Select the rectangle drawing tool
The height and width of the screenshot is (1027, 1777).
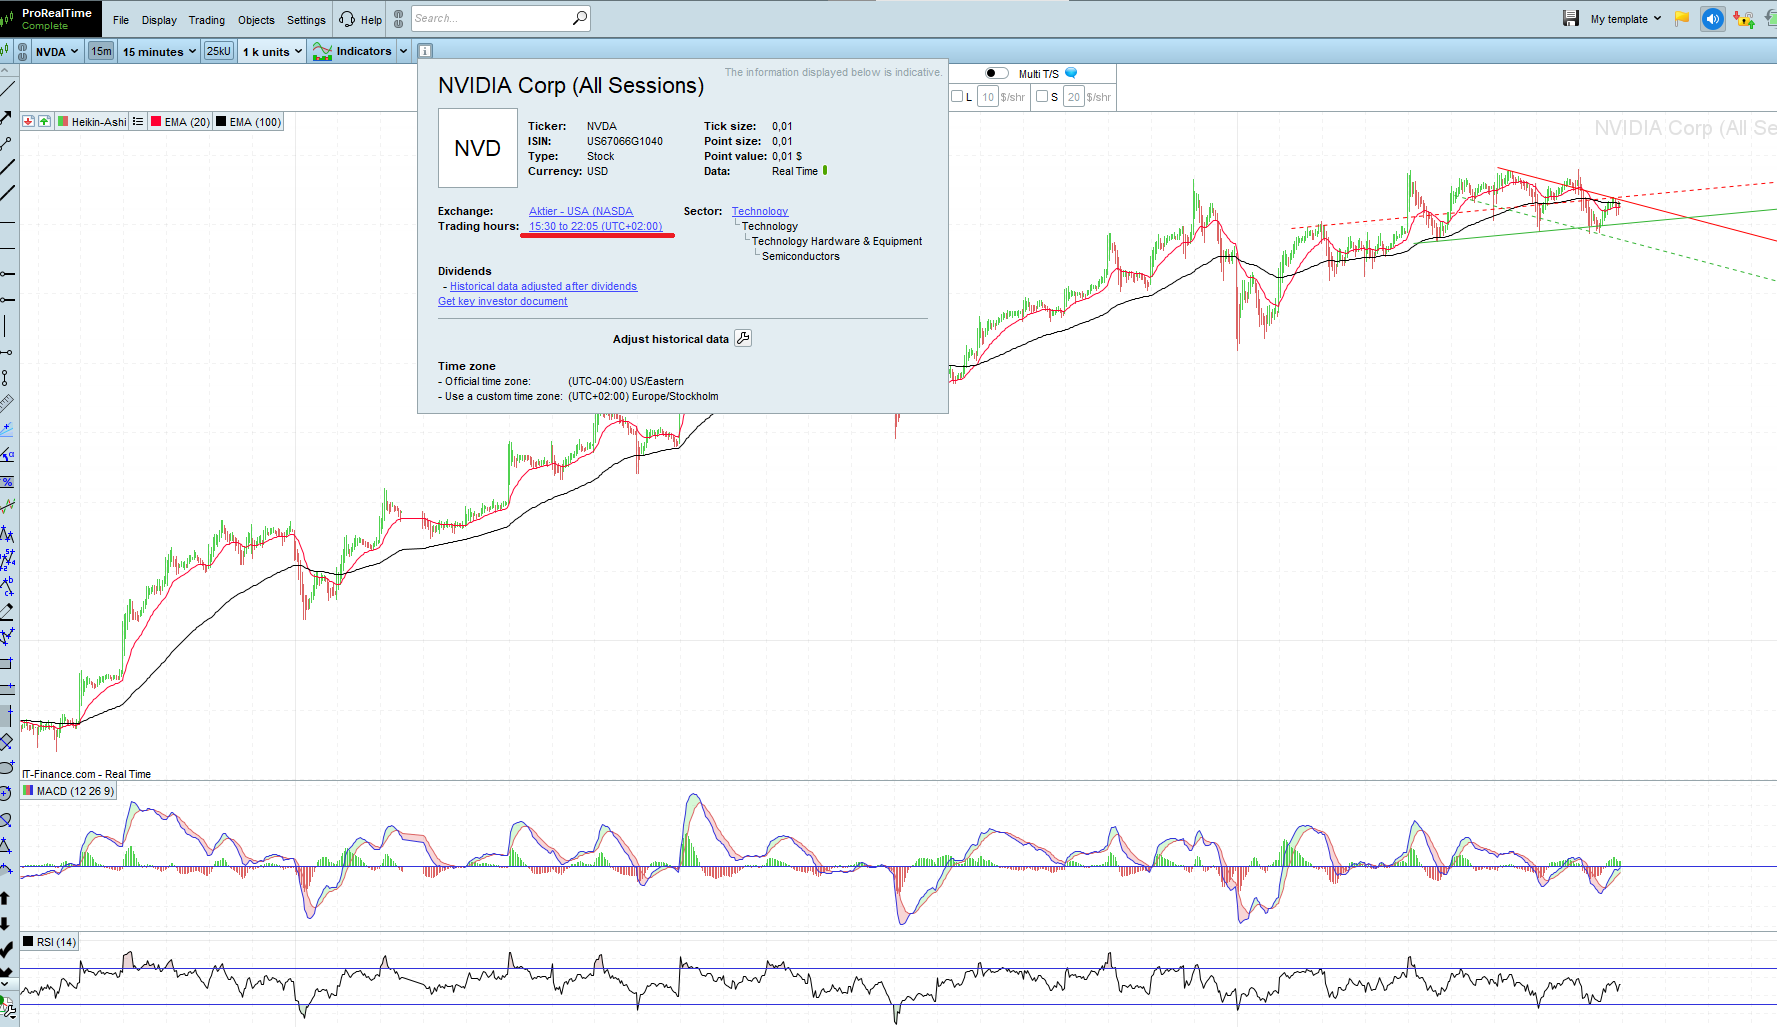(x=6, y=663)
